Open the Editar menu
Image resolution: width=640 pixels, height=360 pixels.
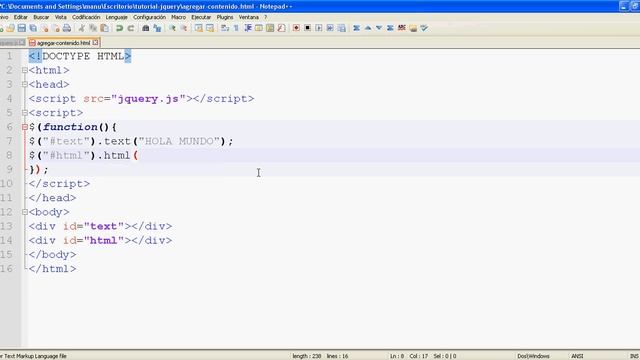[x=20, y=17]
